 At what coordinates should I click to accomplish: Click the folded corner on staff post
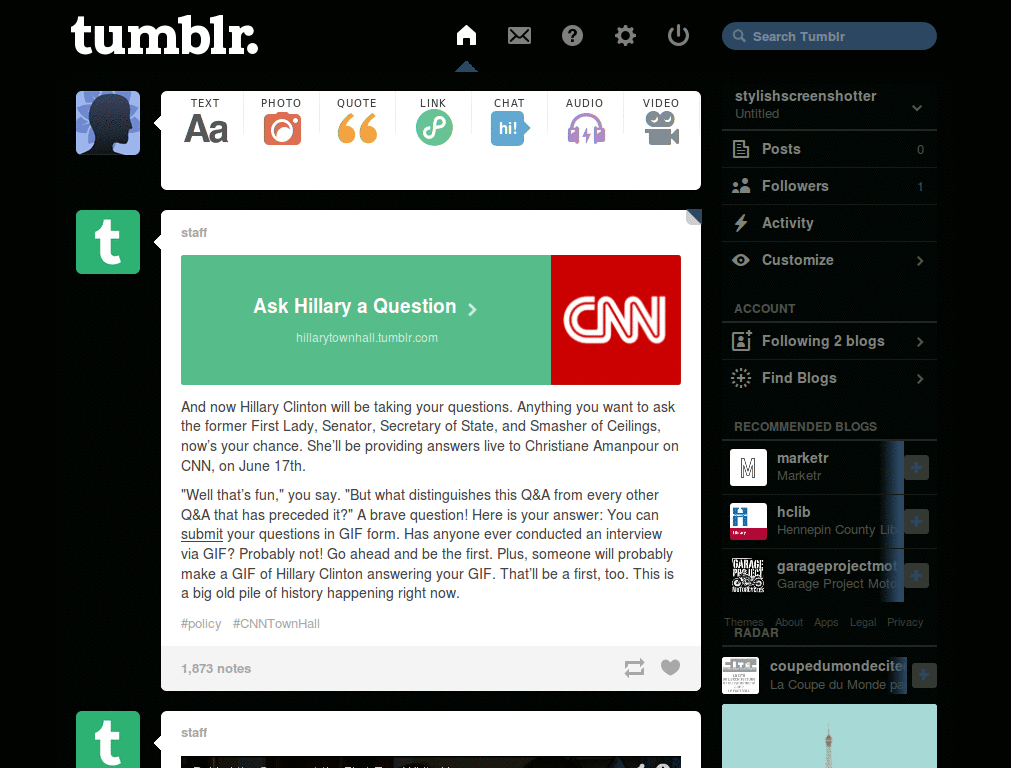pyautogui.click(x=694, y=217)
